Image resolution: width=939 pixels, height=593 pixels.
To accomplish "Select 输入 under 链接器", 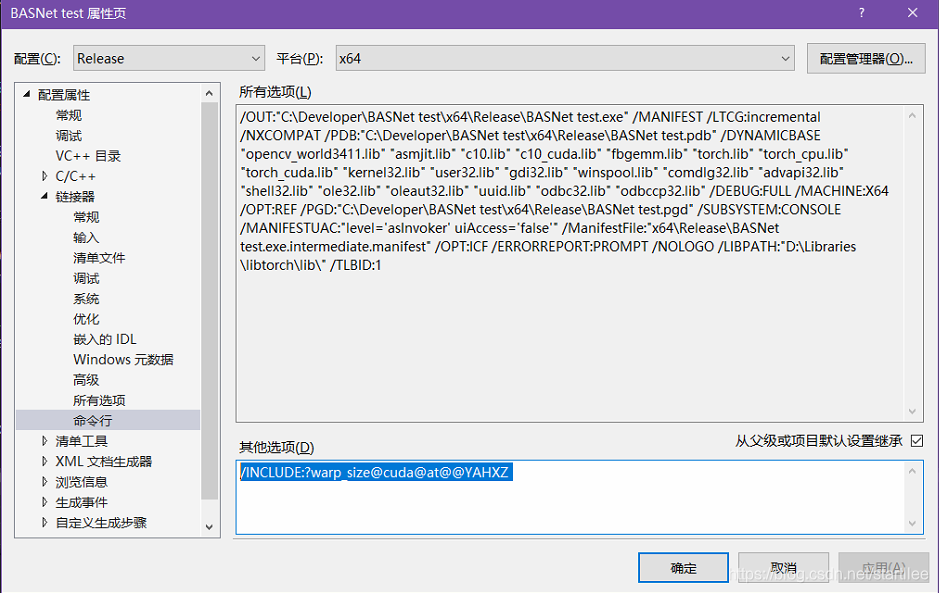I will [x=86, y=237].
